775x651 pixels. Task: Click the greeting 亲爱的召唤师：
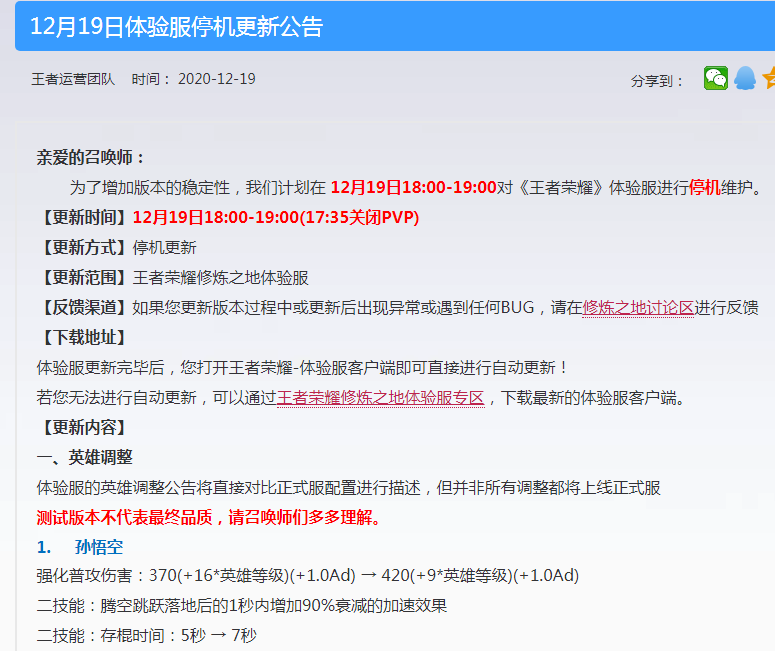coord(91,158)
